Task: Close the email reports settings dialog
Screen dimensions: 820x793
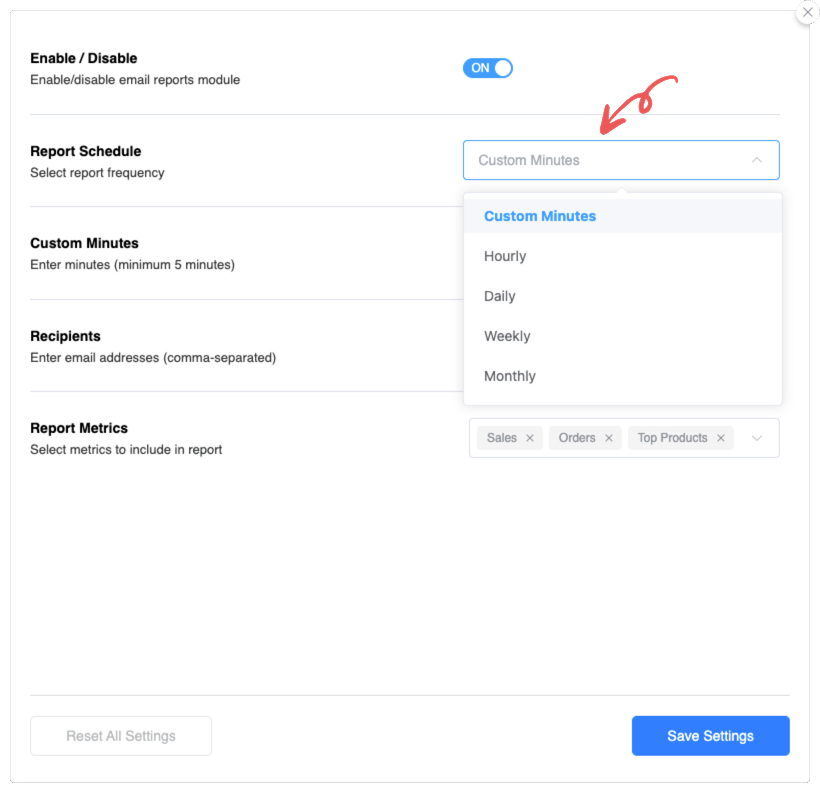Action: coord(807,12)
